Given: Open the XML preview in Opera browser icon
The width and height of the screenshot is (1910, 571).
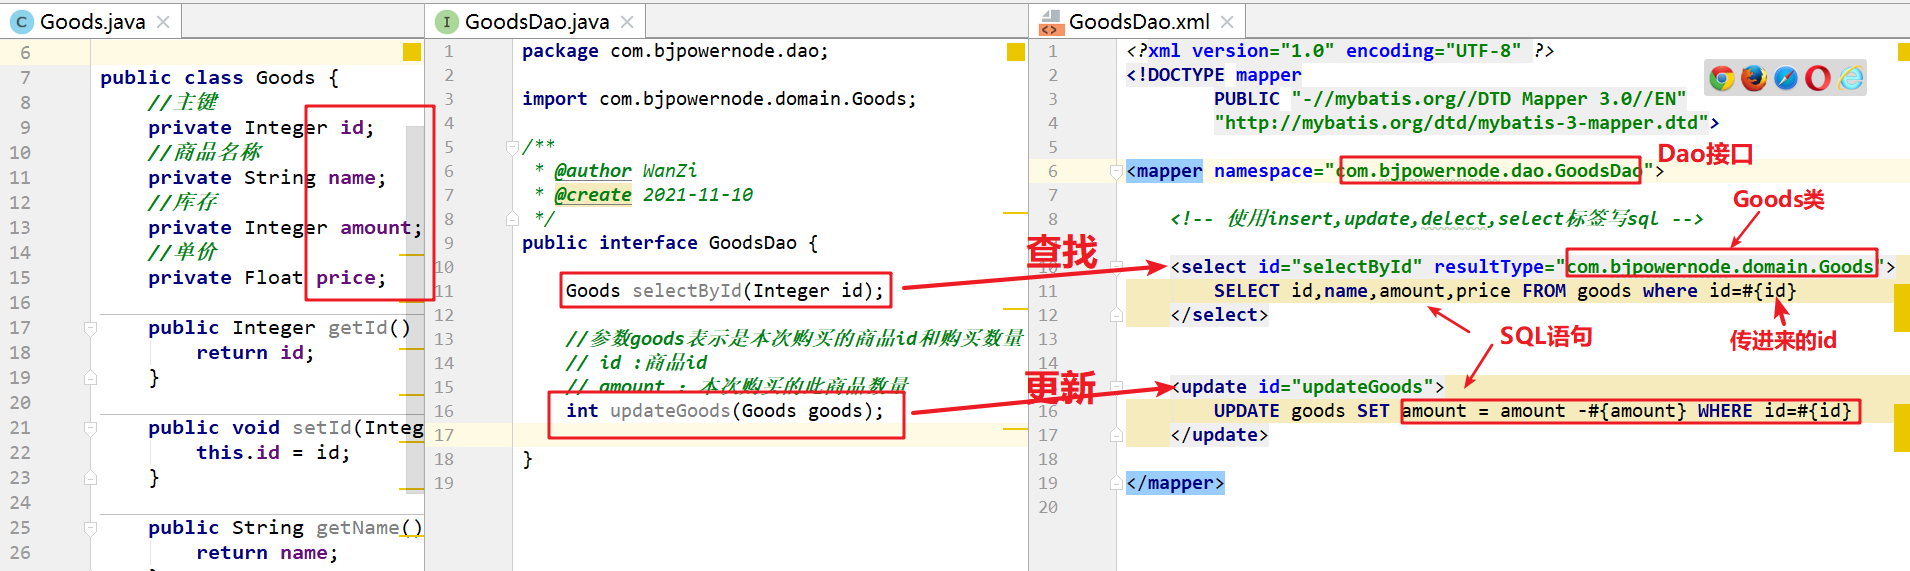Looking at the screenshot, I should pos(1818,78).
